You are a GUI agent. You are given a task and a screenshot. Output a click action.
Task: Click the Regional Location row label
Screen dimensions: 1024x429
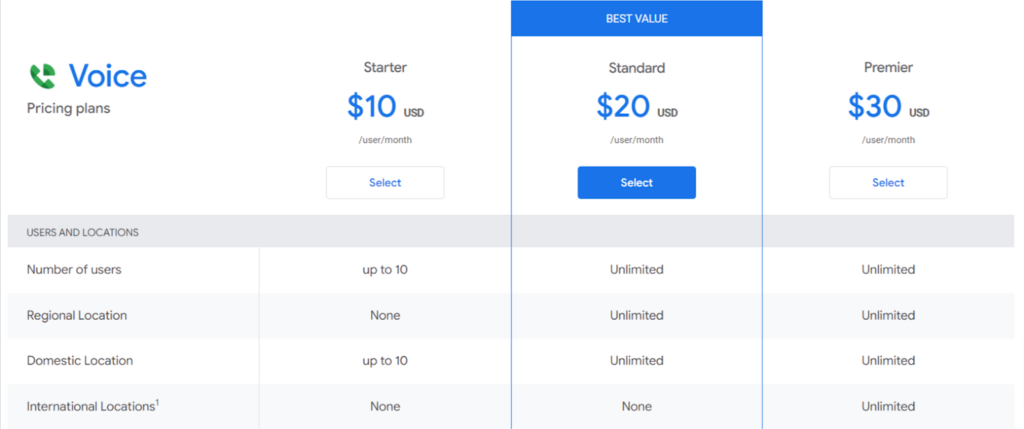click(x=77, y=315)
